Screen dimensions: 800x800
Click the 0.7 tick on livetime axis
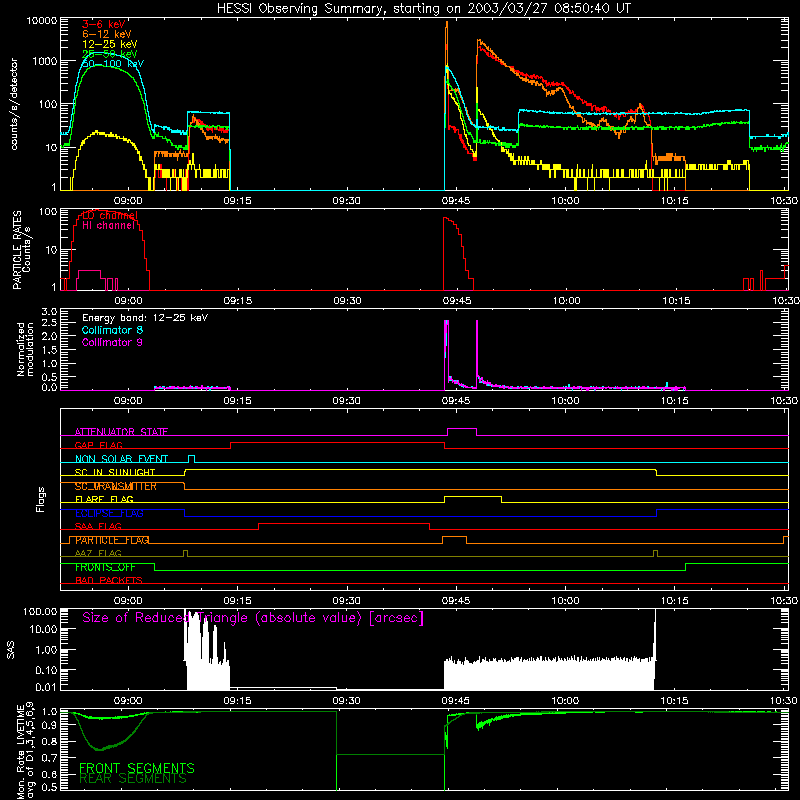click(49, 757)
